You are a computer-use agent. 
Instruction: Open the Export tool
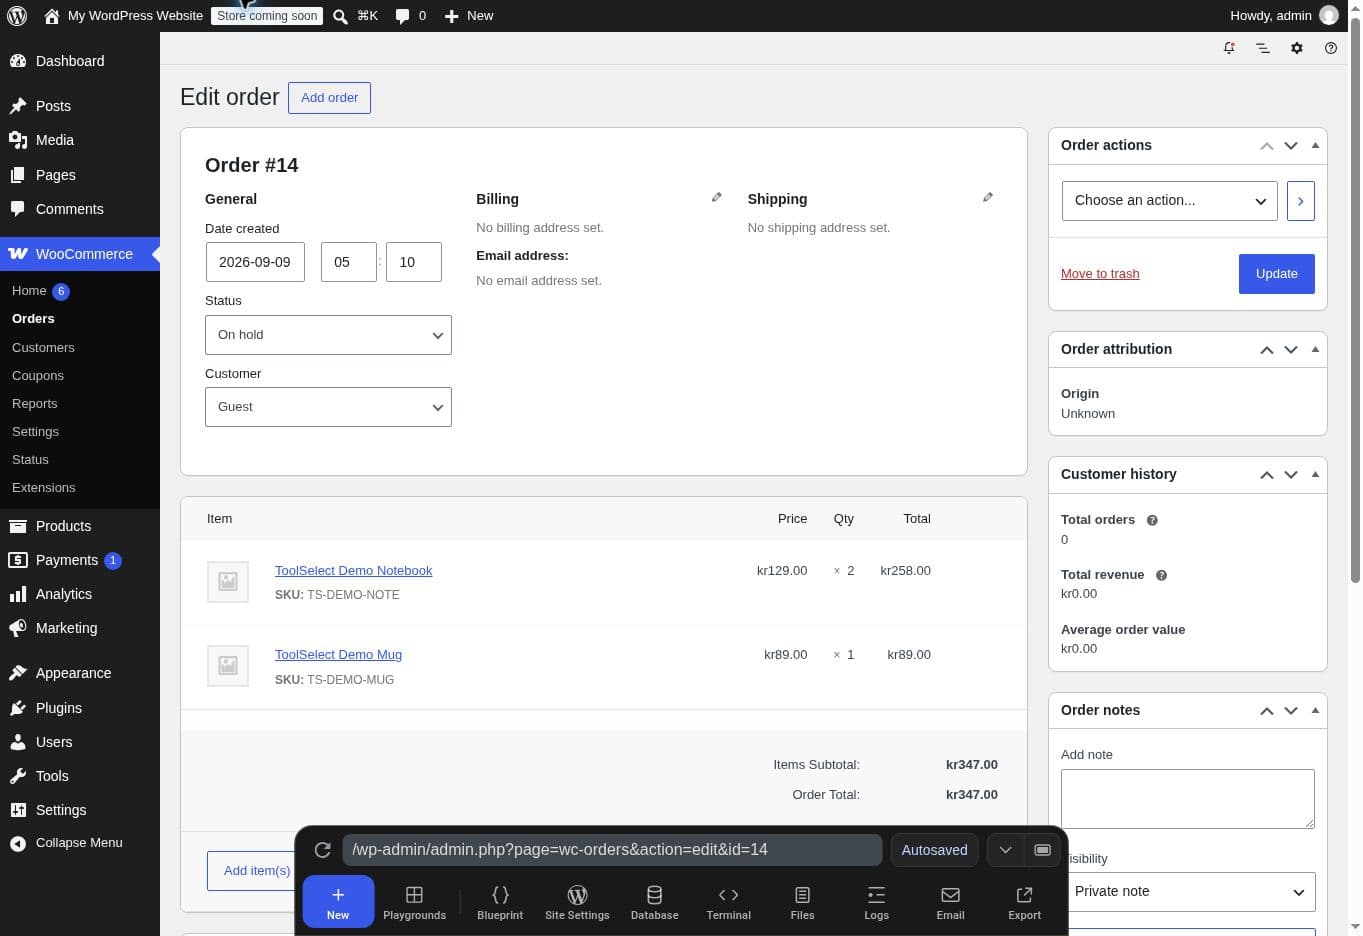(1024, 902)
